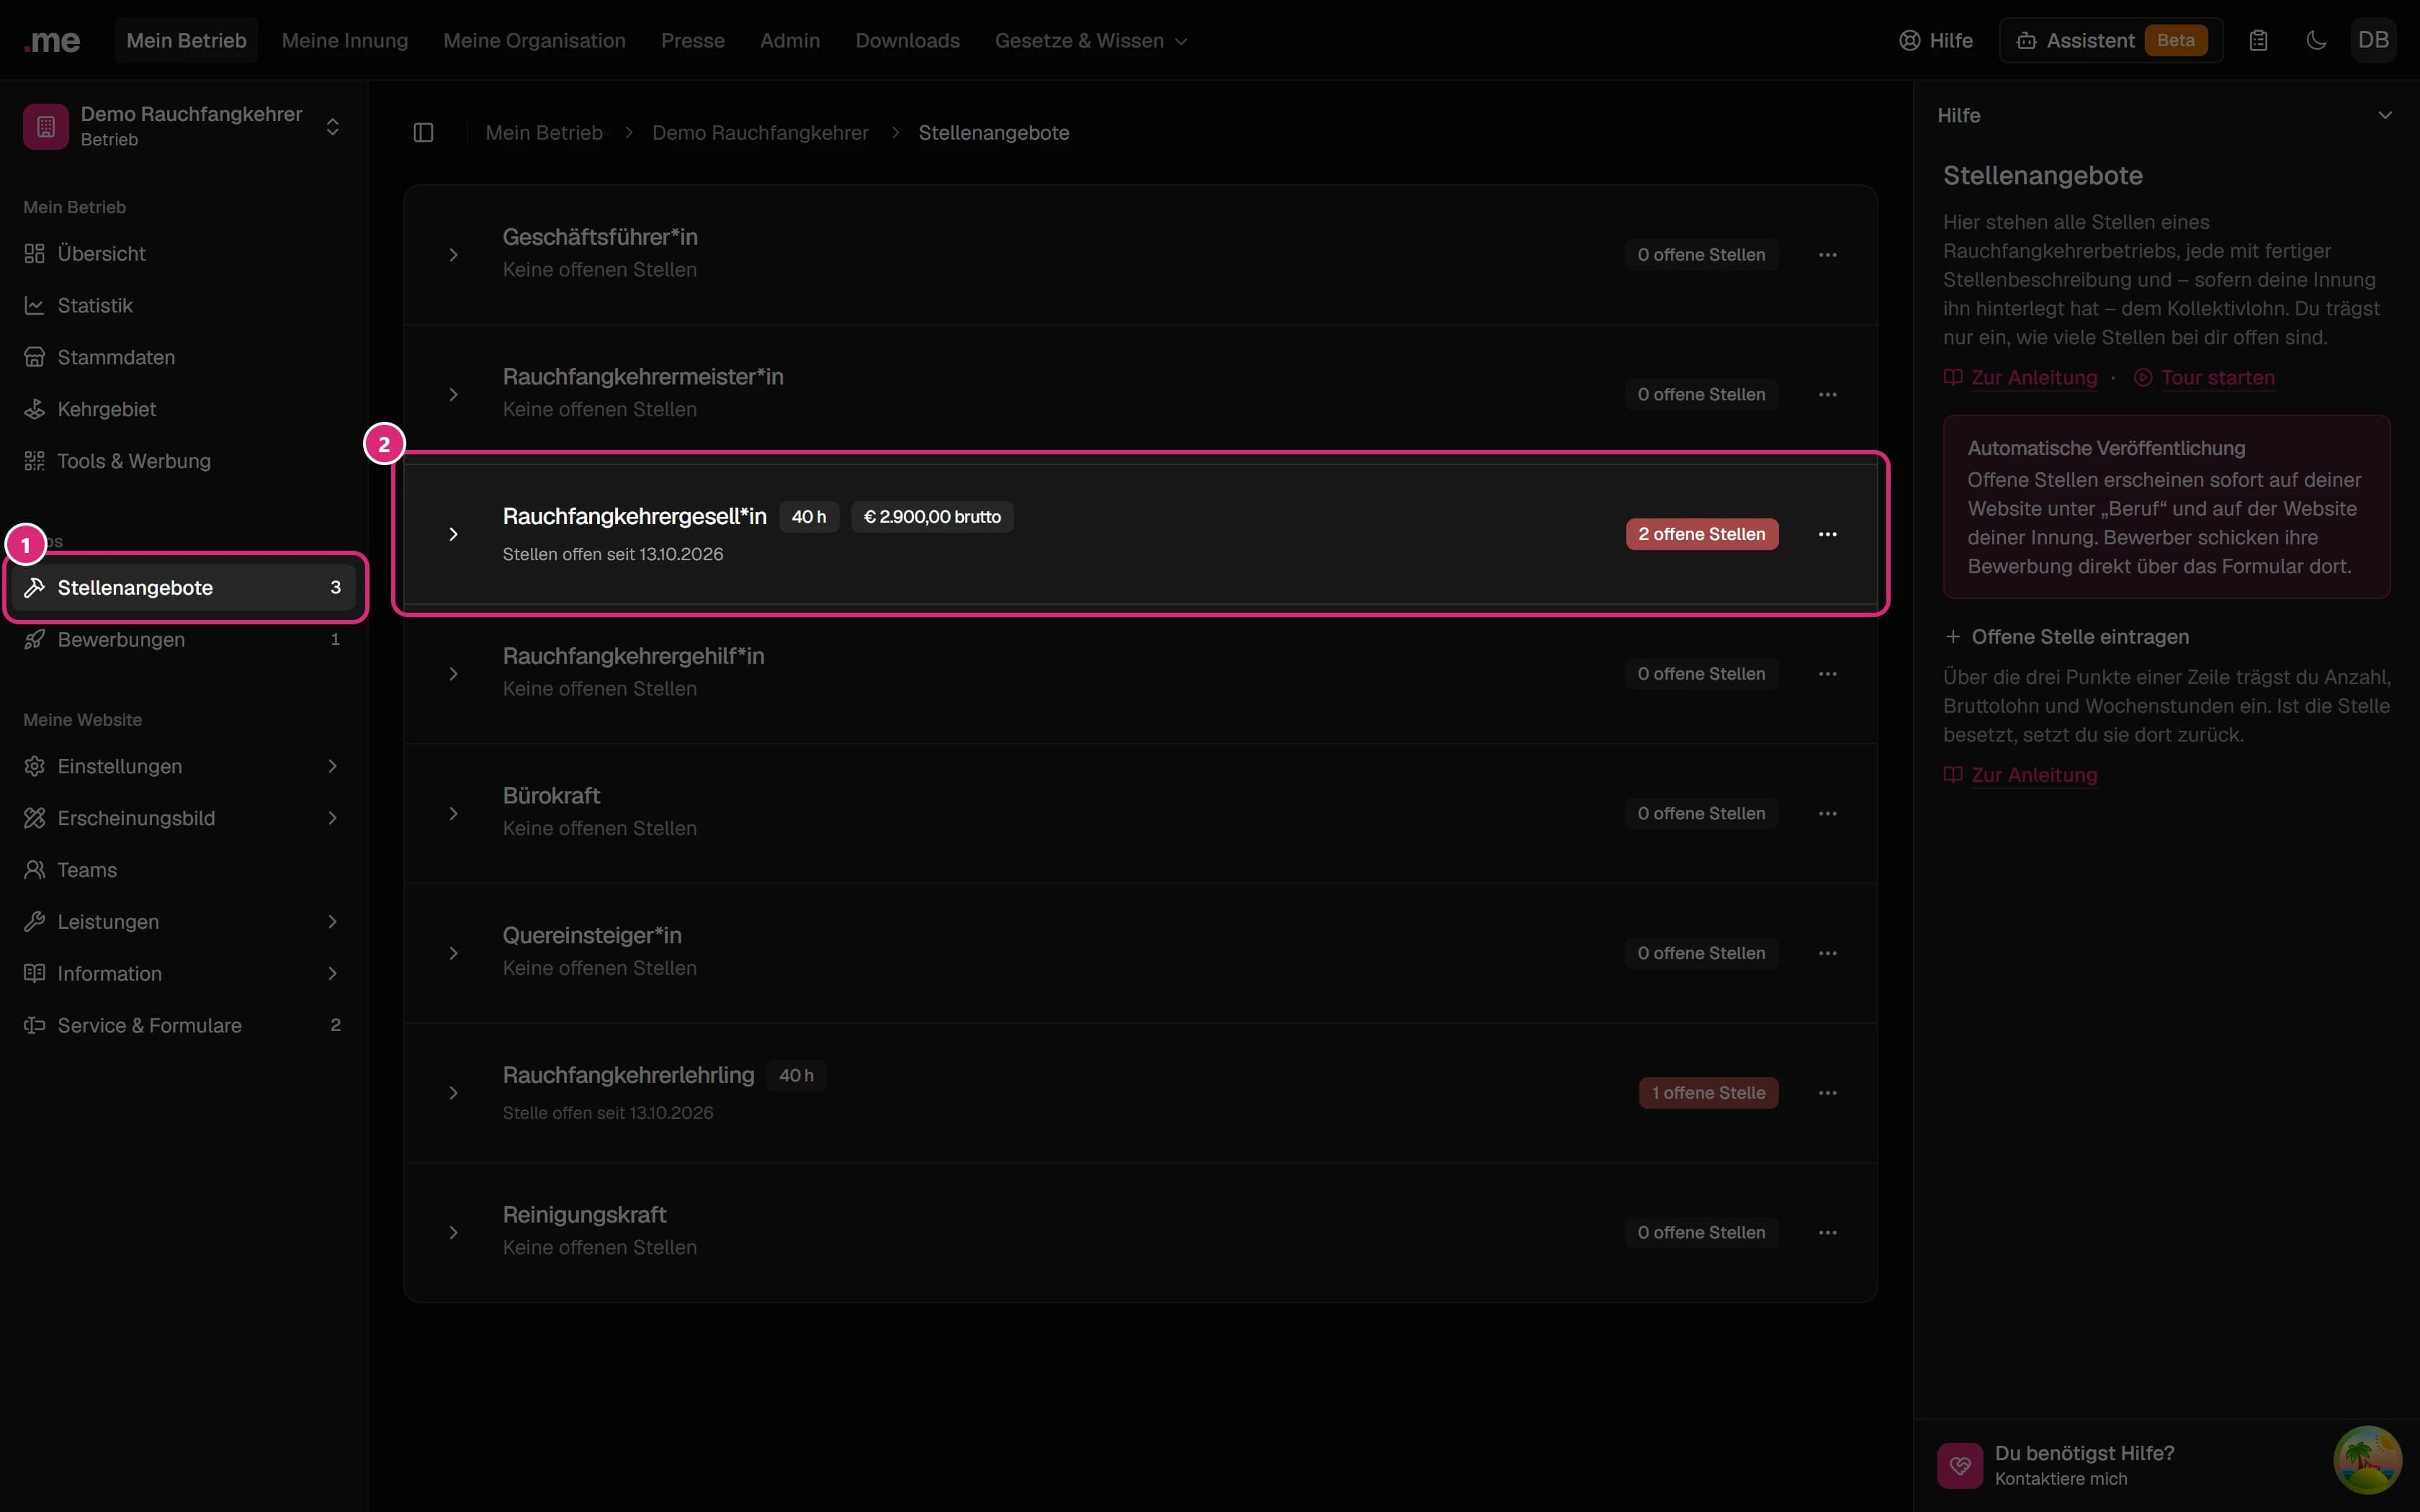Collapse the Hilfe panel chevron
The width and height of the screenshot is (2420, 1512).
pyautogui.click(x=2384, y=116)
